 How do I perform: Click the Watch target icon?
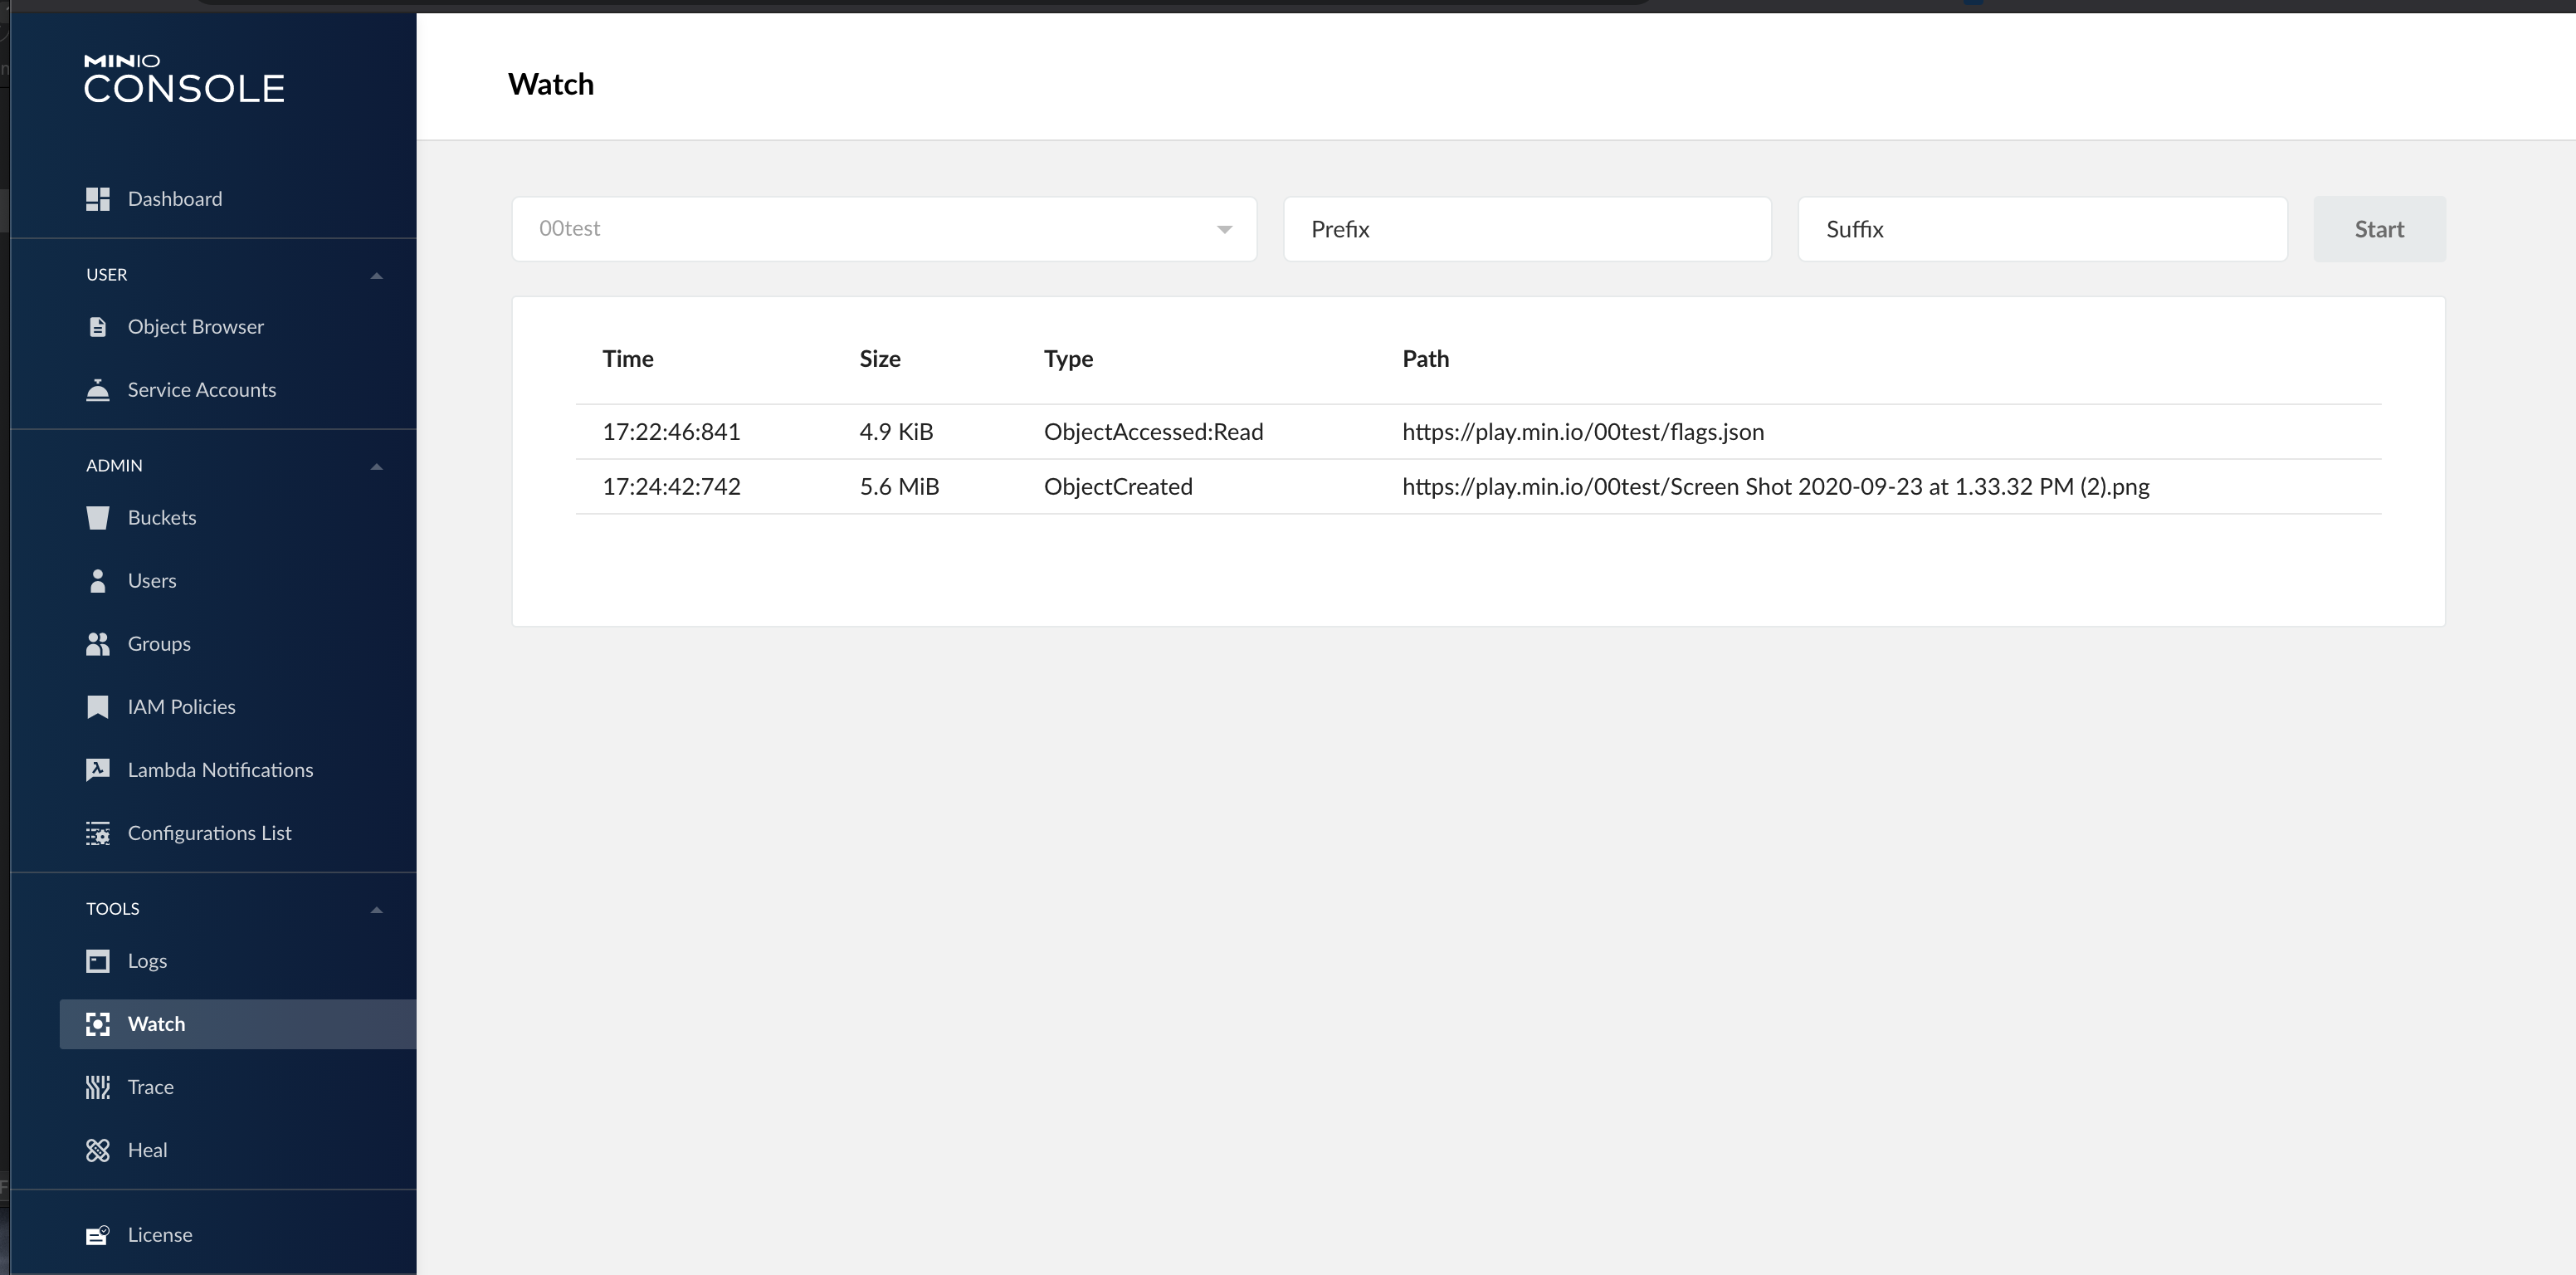coord(98,1024)
